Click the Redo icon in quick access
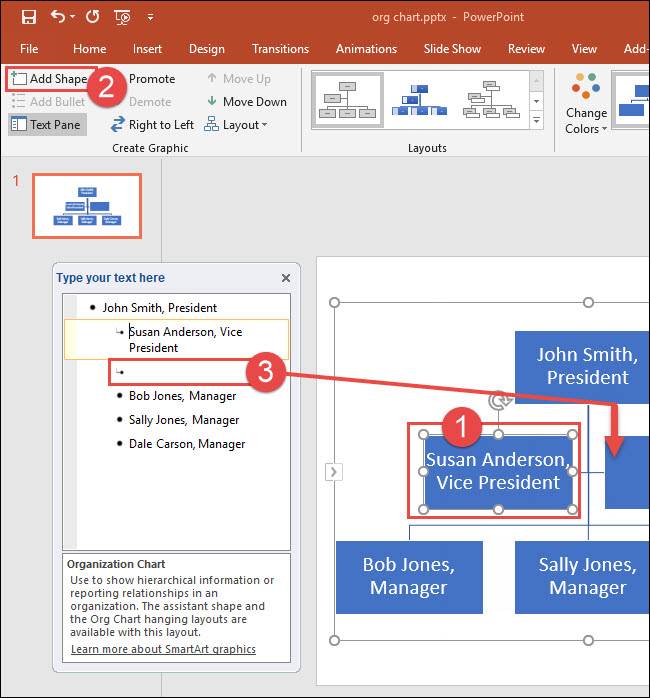 pyautogui.click(x=93, y=16)
